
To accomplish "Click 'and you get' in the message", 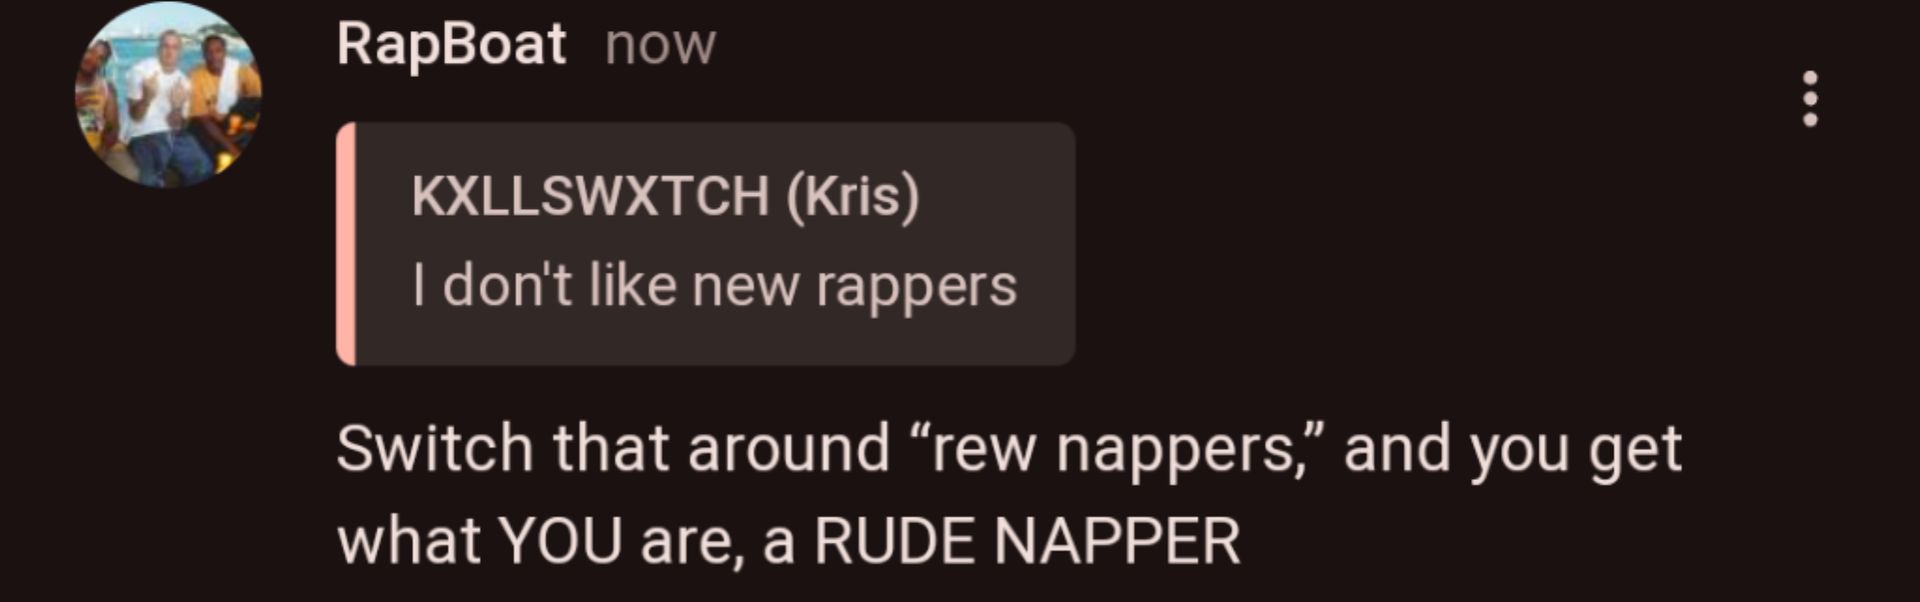I will [1513, 451].
